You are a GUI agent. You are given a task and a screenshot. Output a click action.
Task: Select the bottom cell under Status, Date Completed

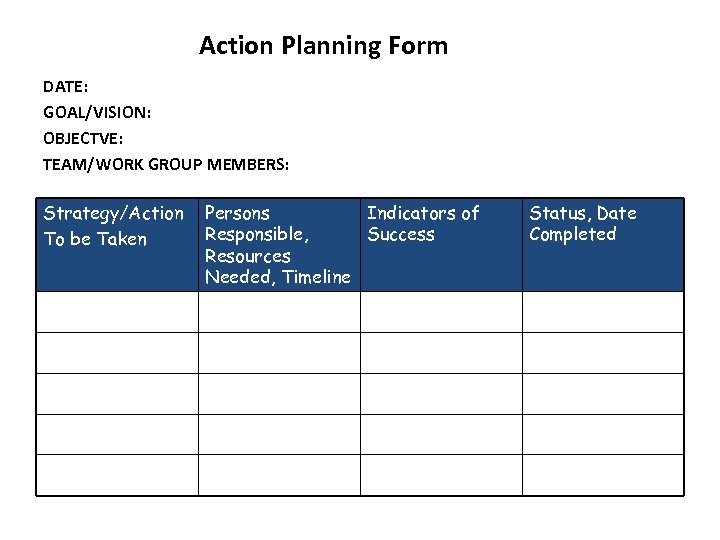603,475
